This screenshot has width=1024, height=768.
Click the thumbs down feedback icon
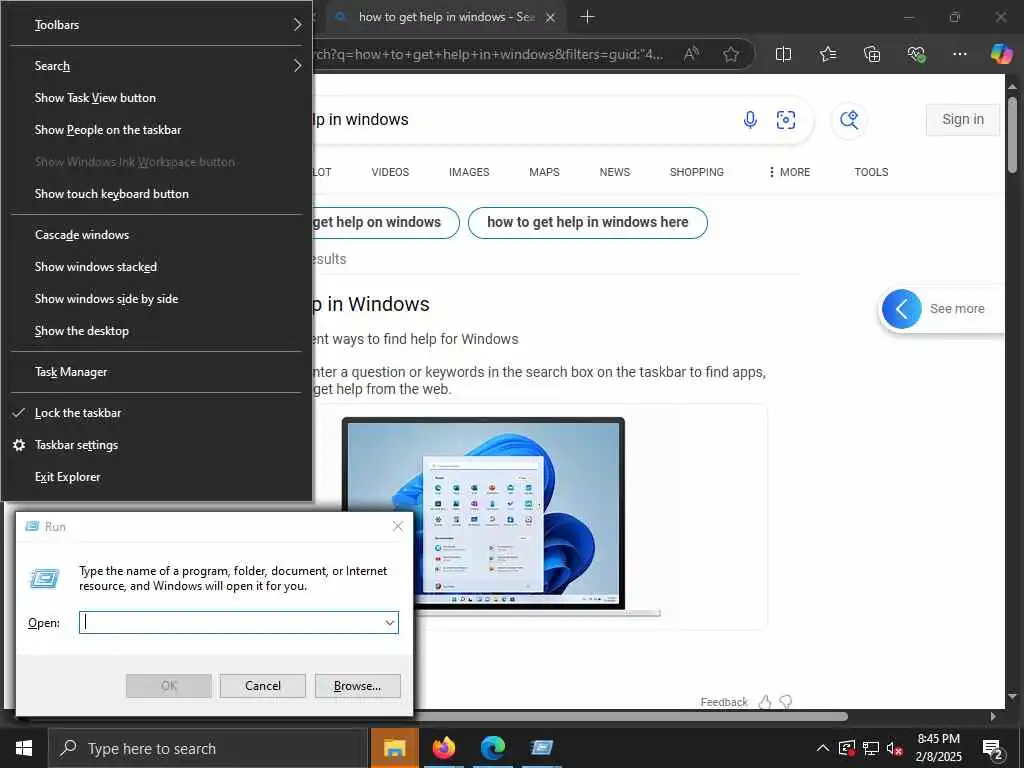(x=786, y=702)
